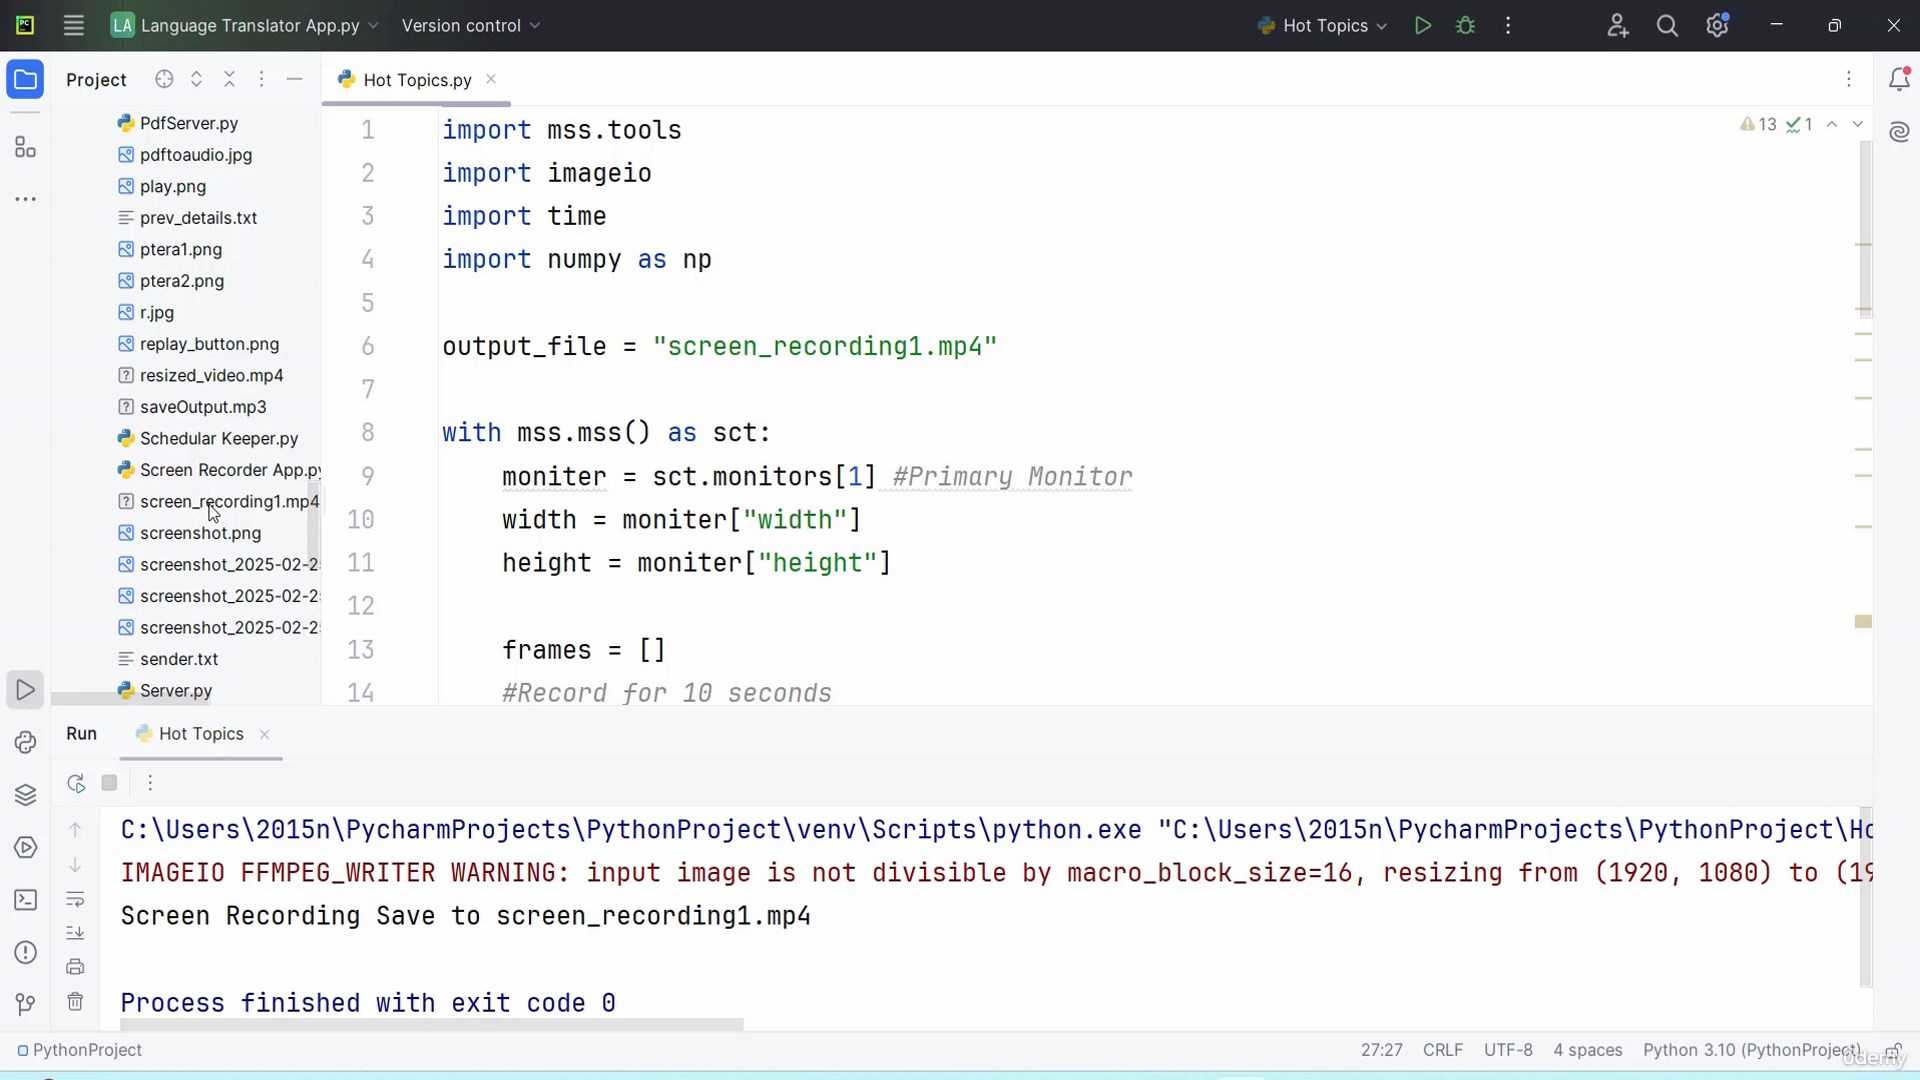Image resolution: width=1920 pixels, height=1080 pixels.
Task: Hide the Project tool window
Action: click(x=294, y=79)
